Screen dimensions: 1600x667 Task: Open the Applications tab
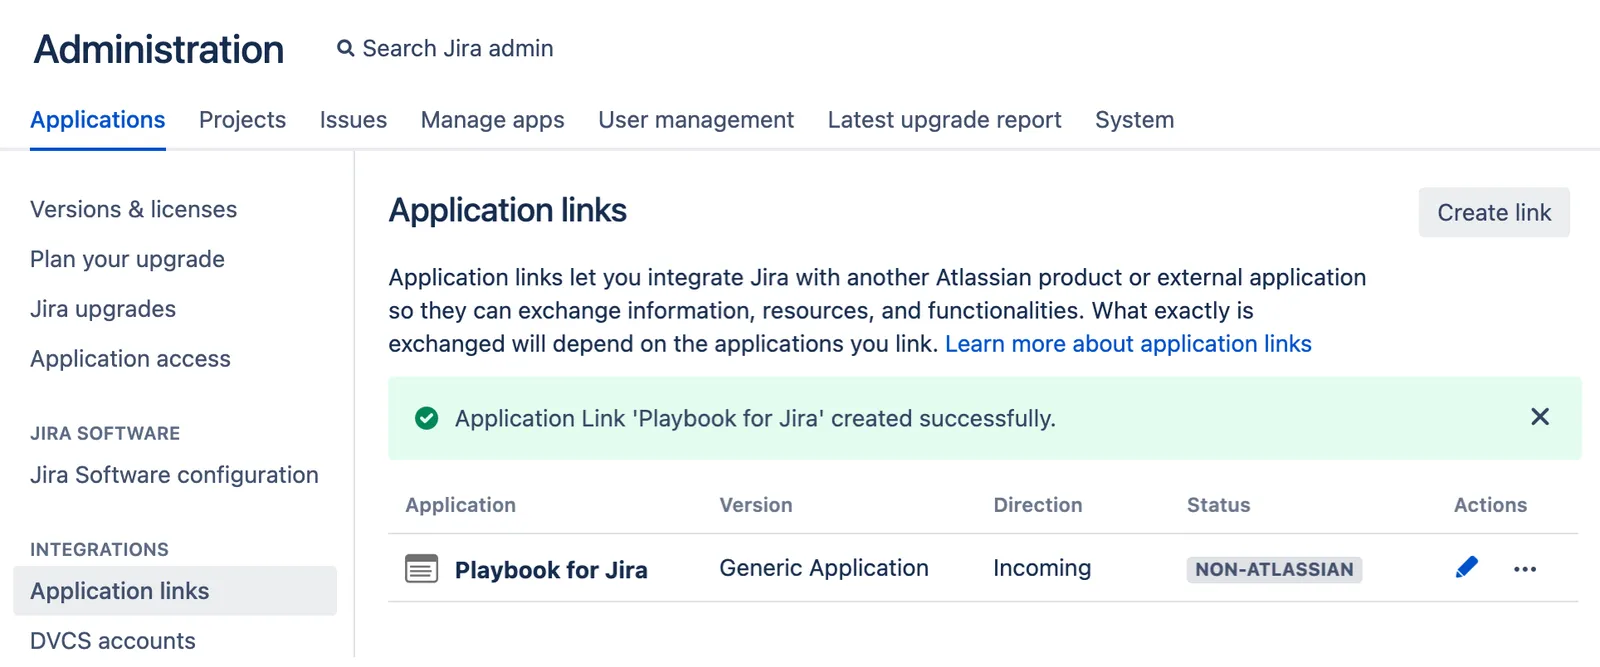tap(98, 120)
